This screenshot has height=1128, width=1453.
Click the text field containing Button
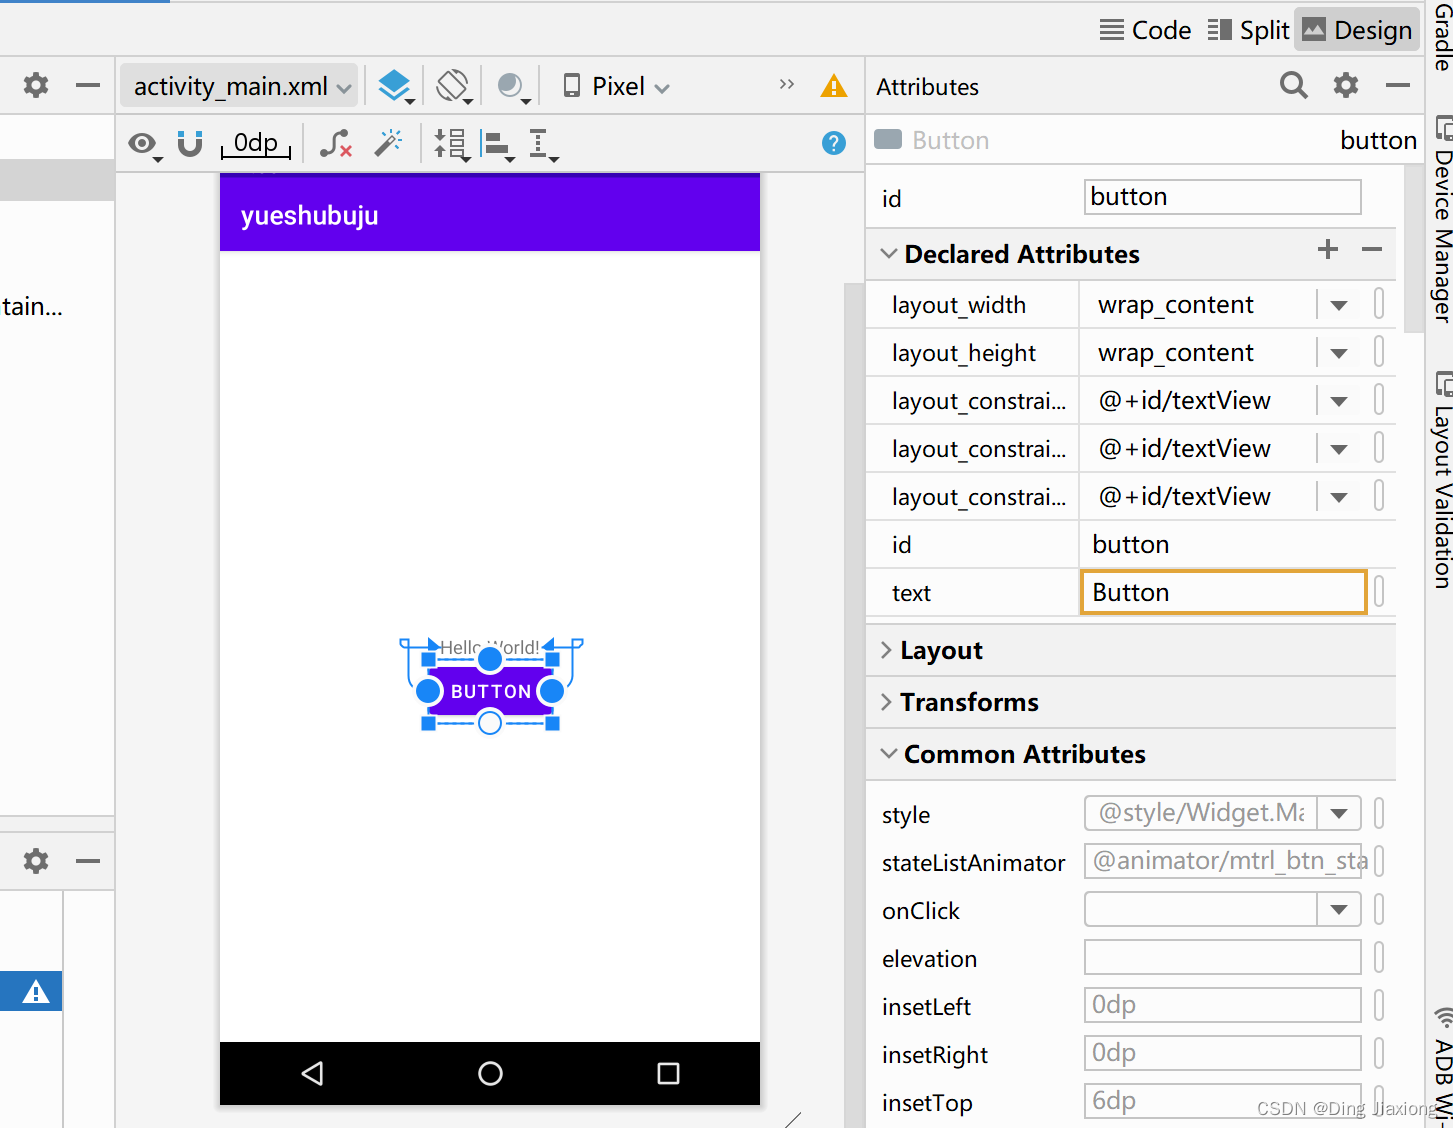1222,592
